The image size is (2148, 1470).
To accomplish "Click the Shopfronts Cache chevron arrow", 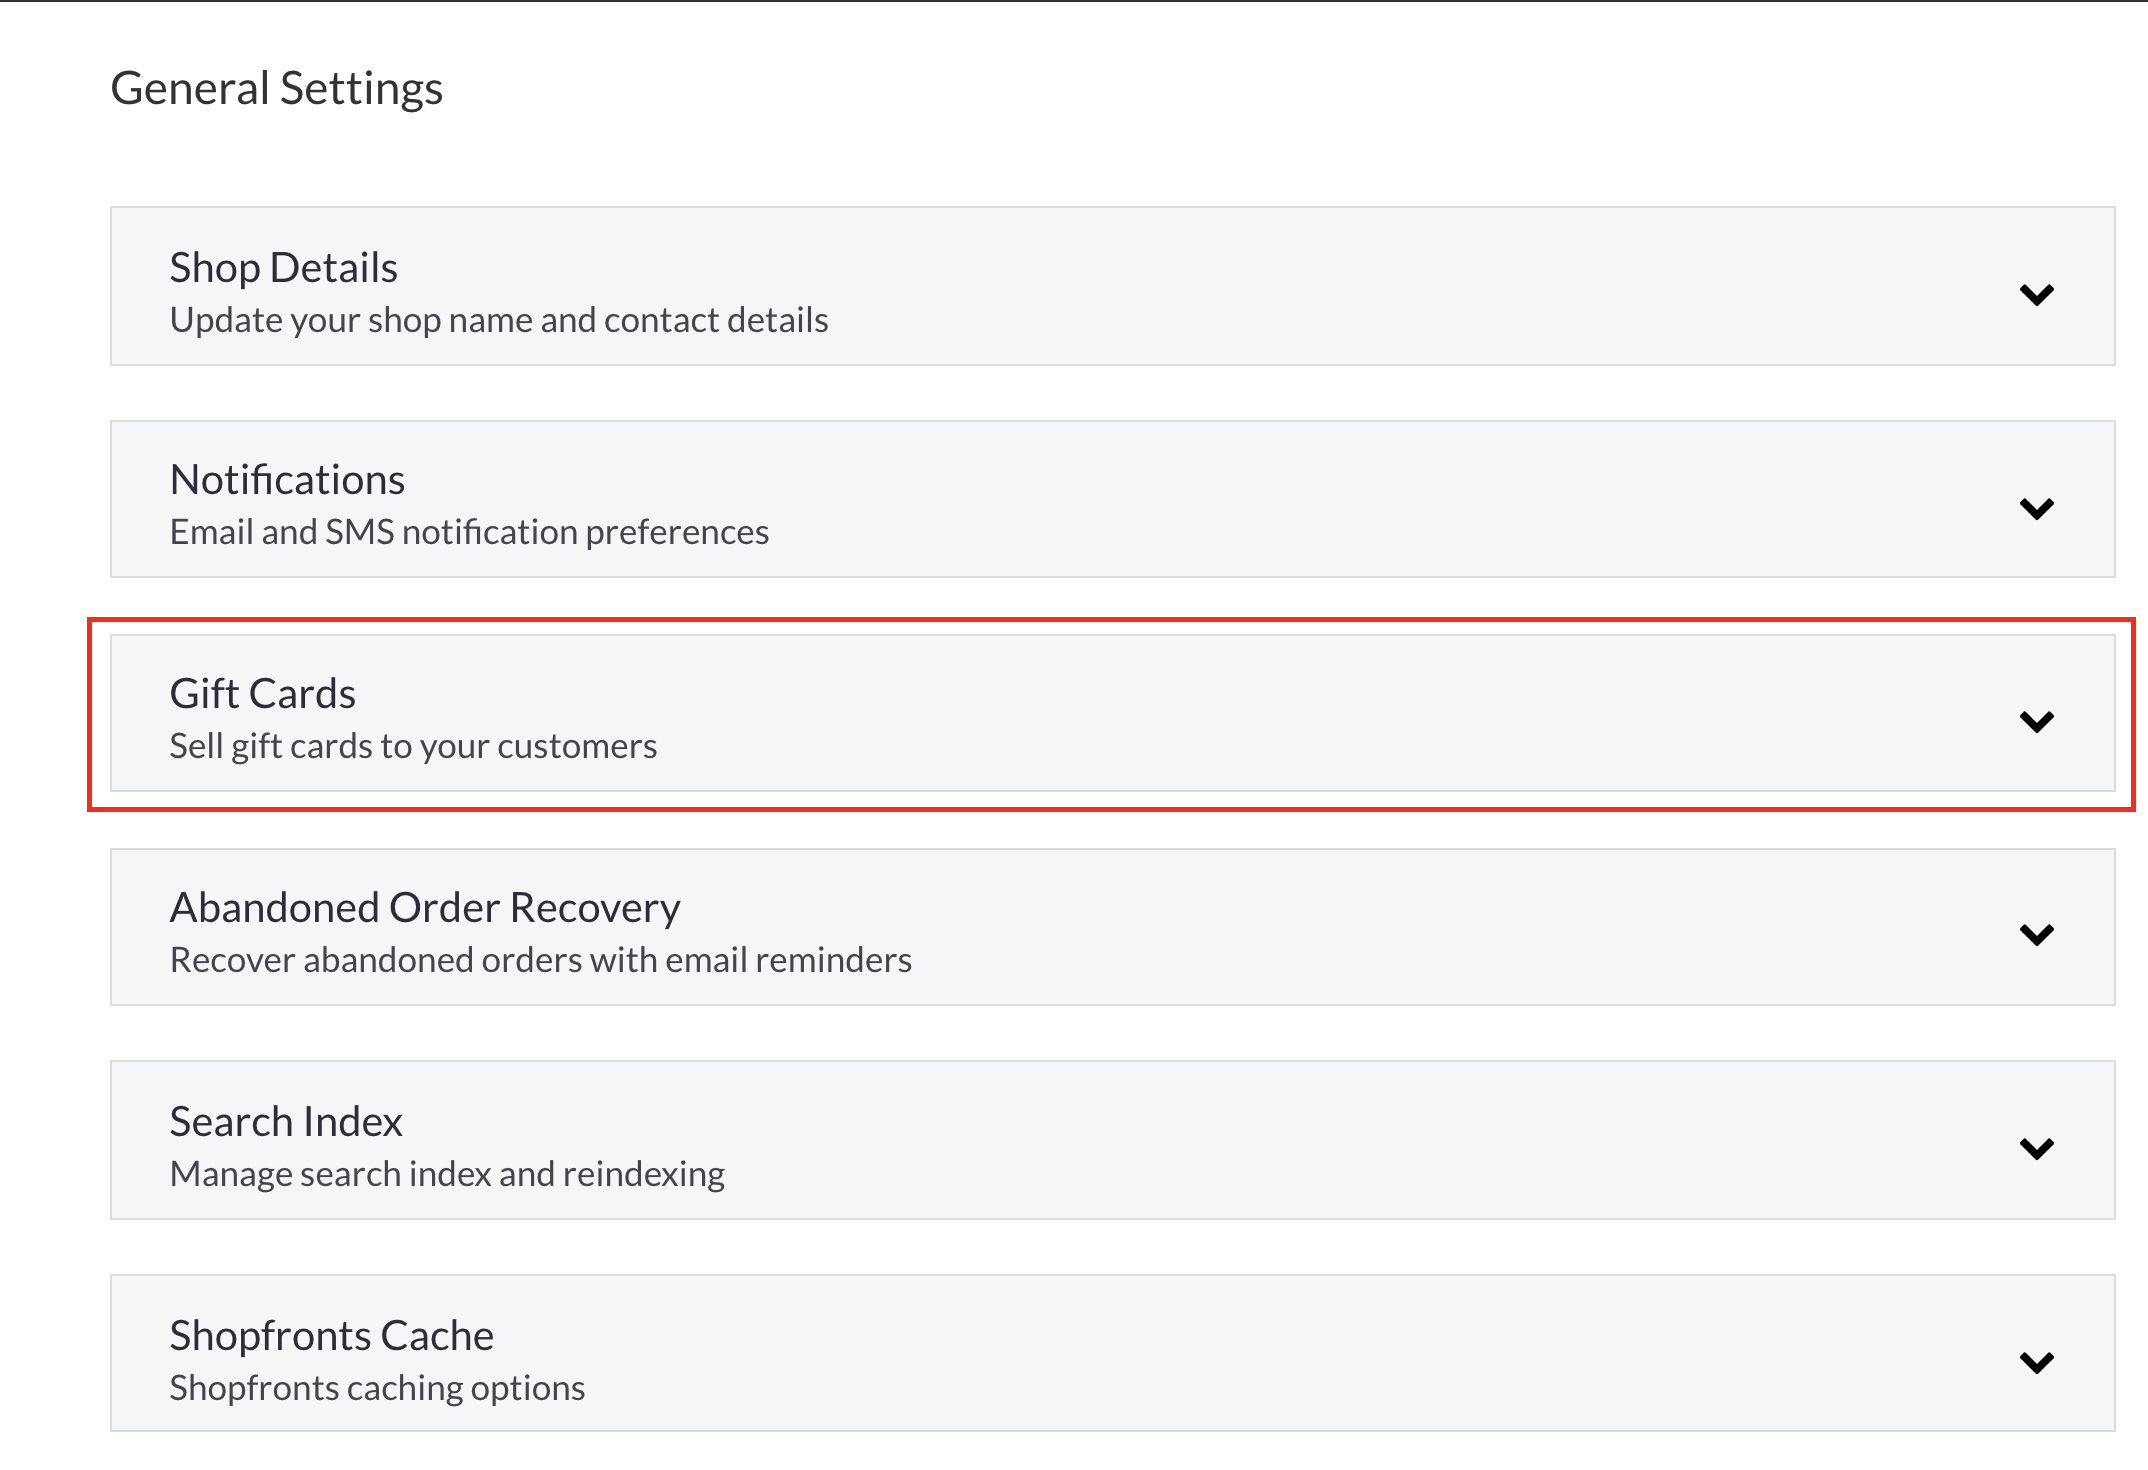I will click(2036, 1362).
